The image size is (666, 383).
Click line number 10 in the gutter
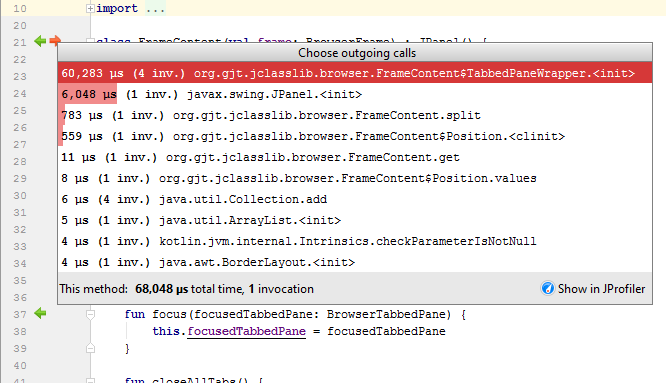pos(20,8)
